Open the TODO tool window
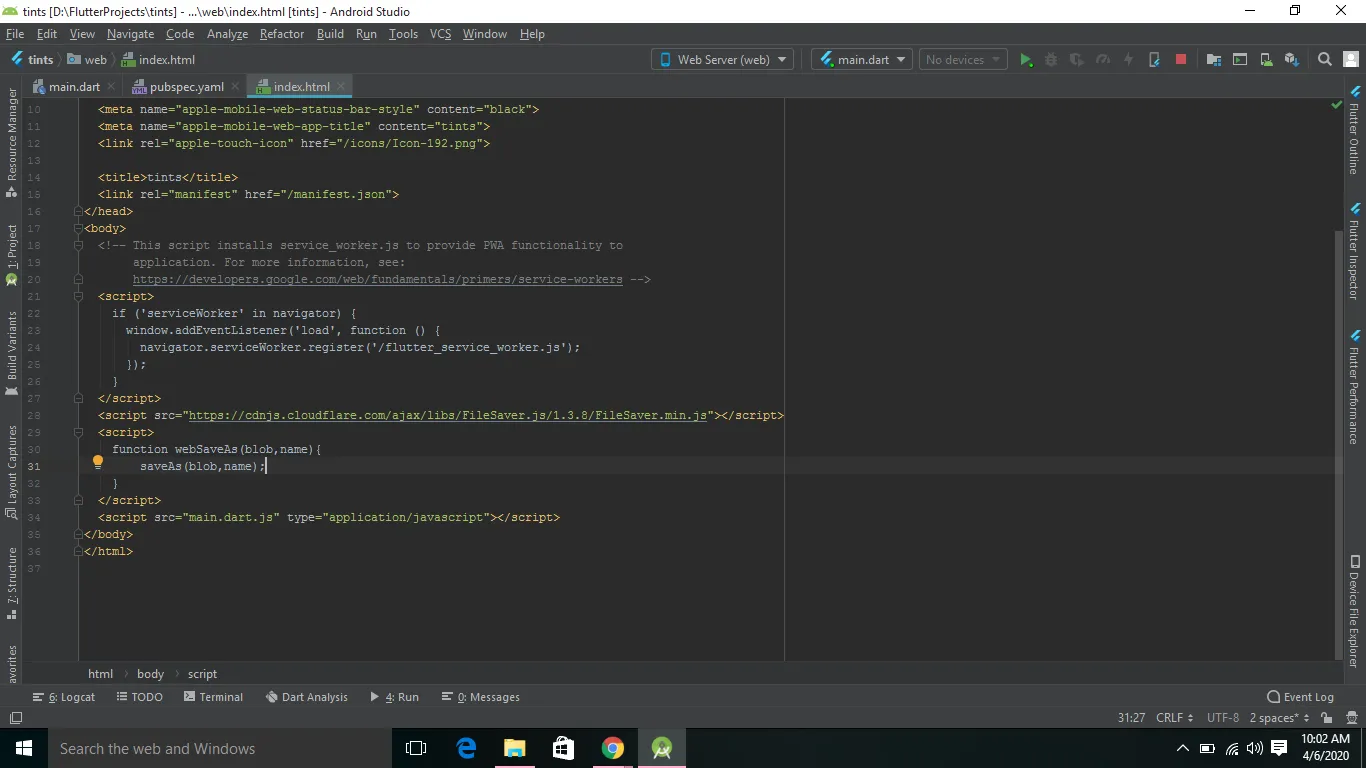Screen dimensions: 1366x768 coord(140,697)
